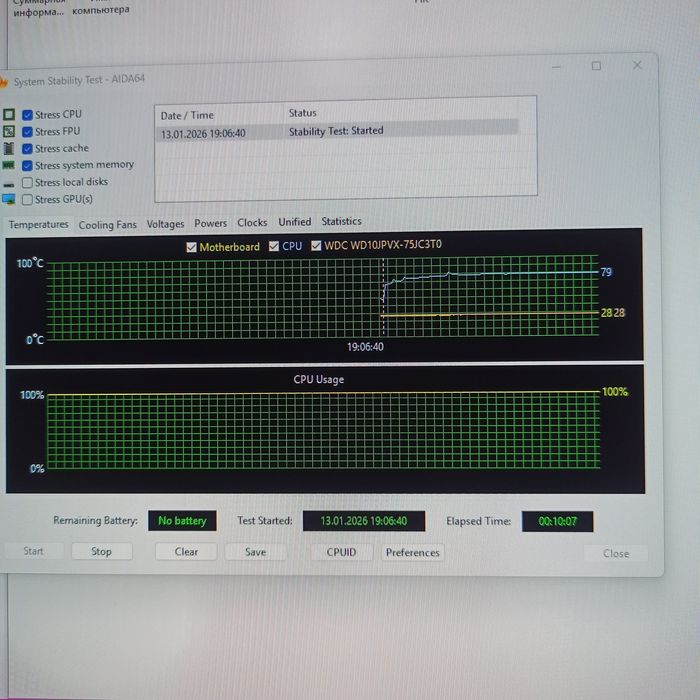700x700 pixels.
Task: Click the disk icon beside Stress local disks
Action: click(8, 184)
